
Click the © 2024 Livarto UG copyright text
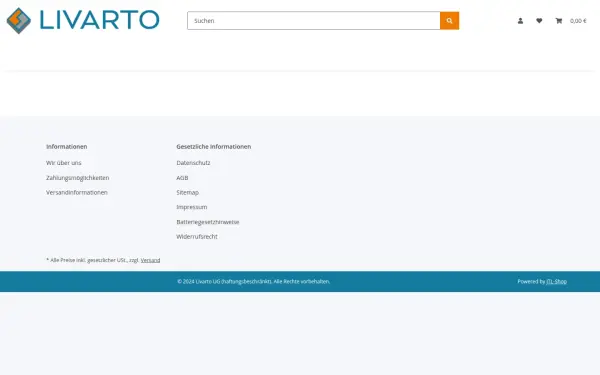tap(253, 281)
